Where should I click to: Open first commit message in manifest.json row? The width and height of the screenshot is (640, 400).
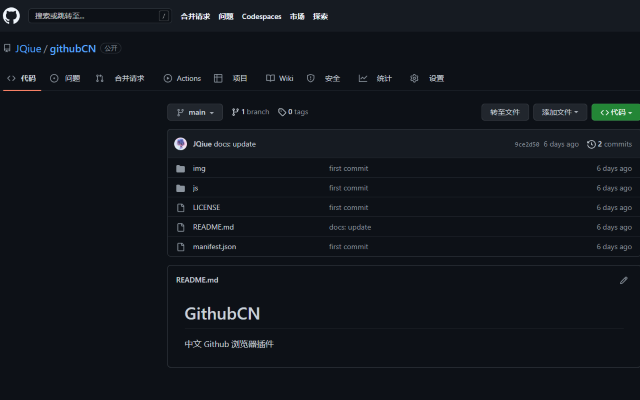point(349,247)
